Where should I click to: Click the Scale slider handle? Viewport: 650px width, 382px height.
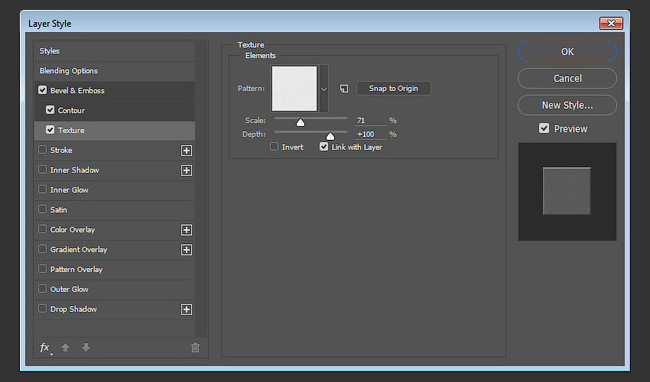[x=301, y=122]
